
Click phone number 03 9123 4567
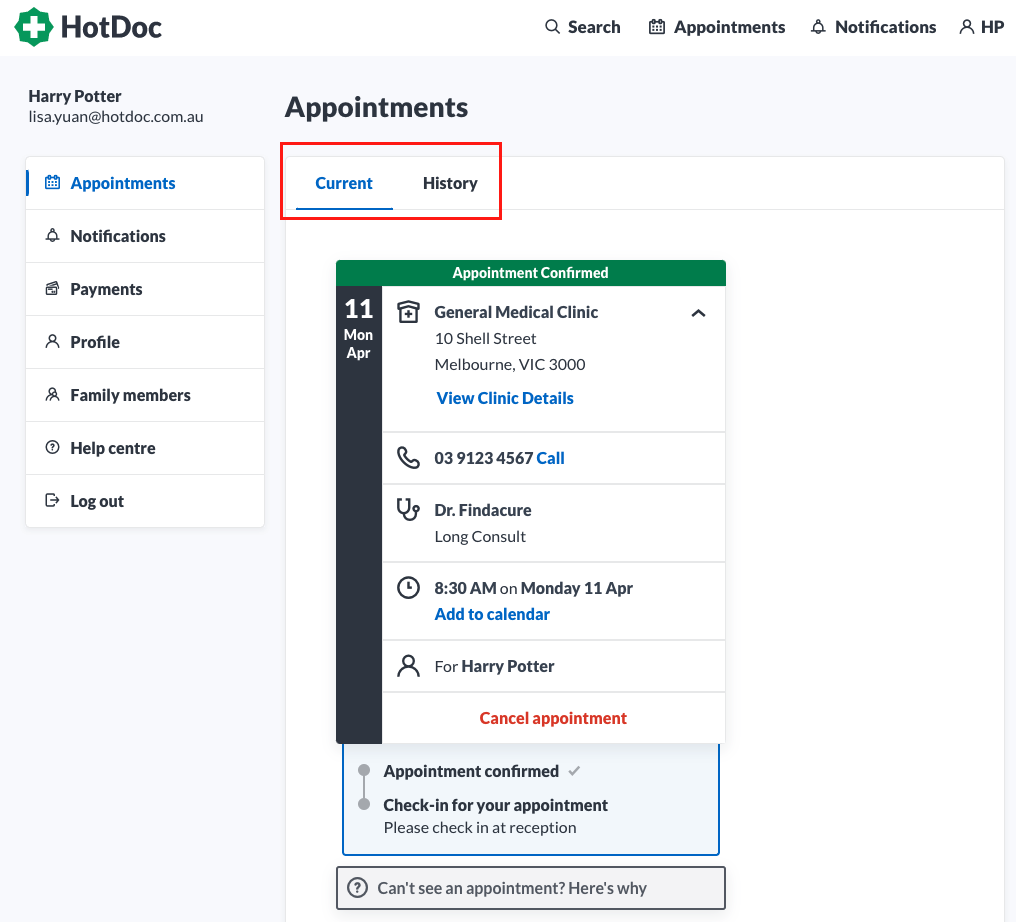(483, 458)
